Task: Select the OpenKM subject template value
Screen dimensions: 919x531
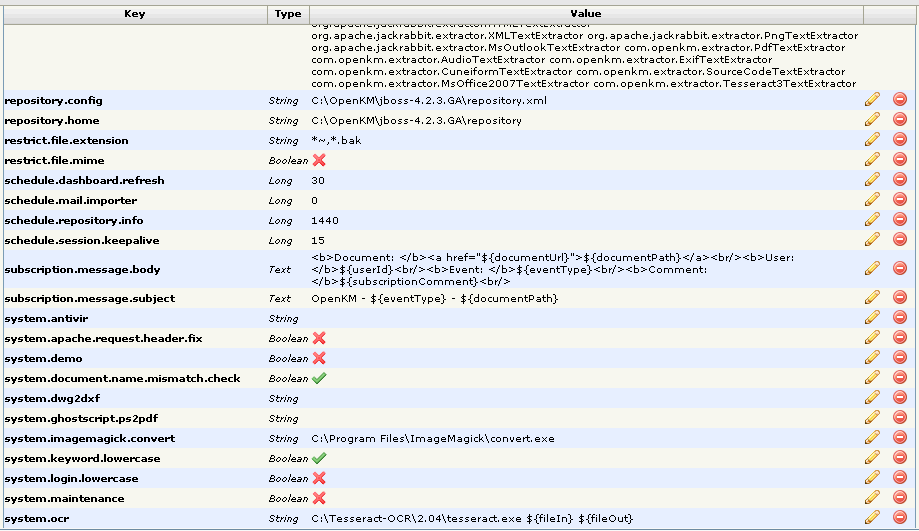Action: pyautogui.click(x=435, y=299)
